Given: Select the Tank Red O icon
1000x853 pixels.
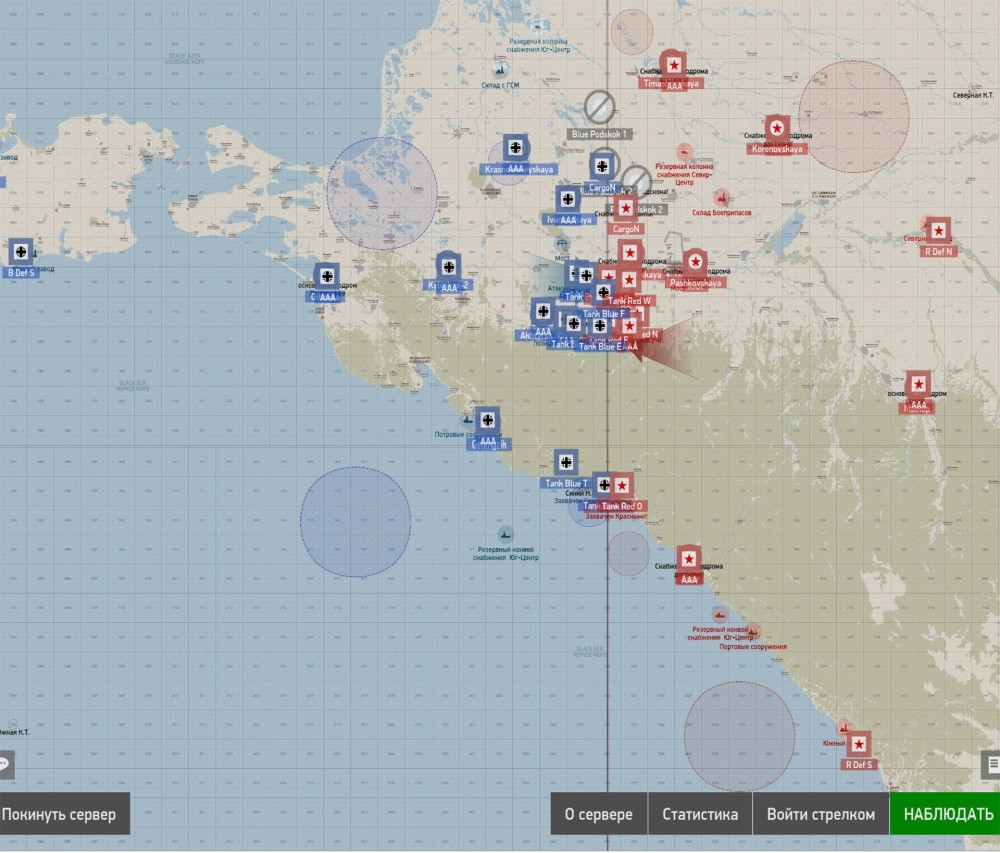Looking at the screenshot, I should (621, 486).
